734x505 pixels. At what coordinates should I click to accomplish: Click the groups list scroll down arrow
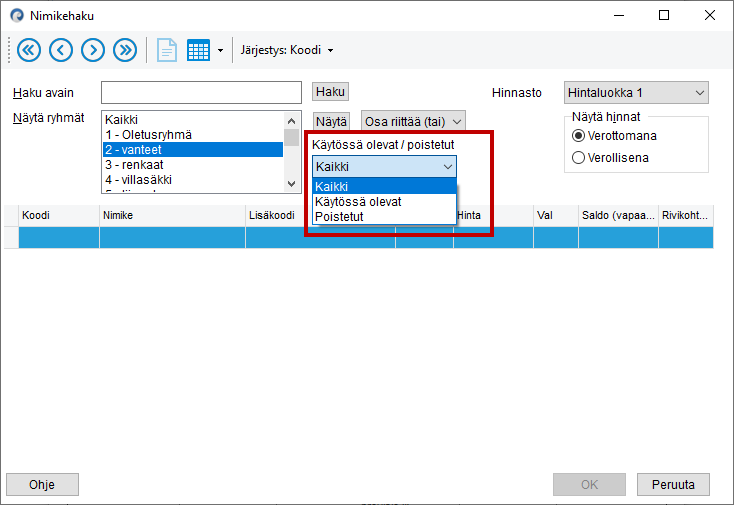click(292, 184)
